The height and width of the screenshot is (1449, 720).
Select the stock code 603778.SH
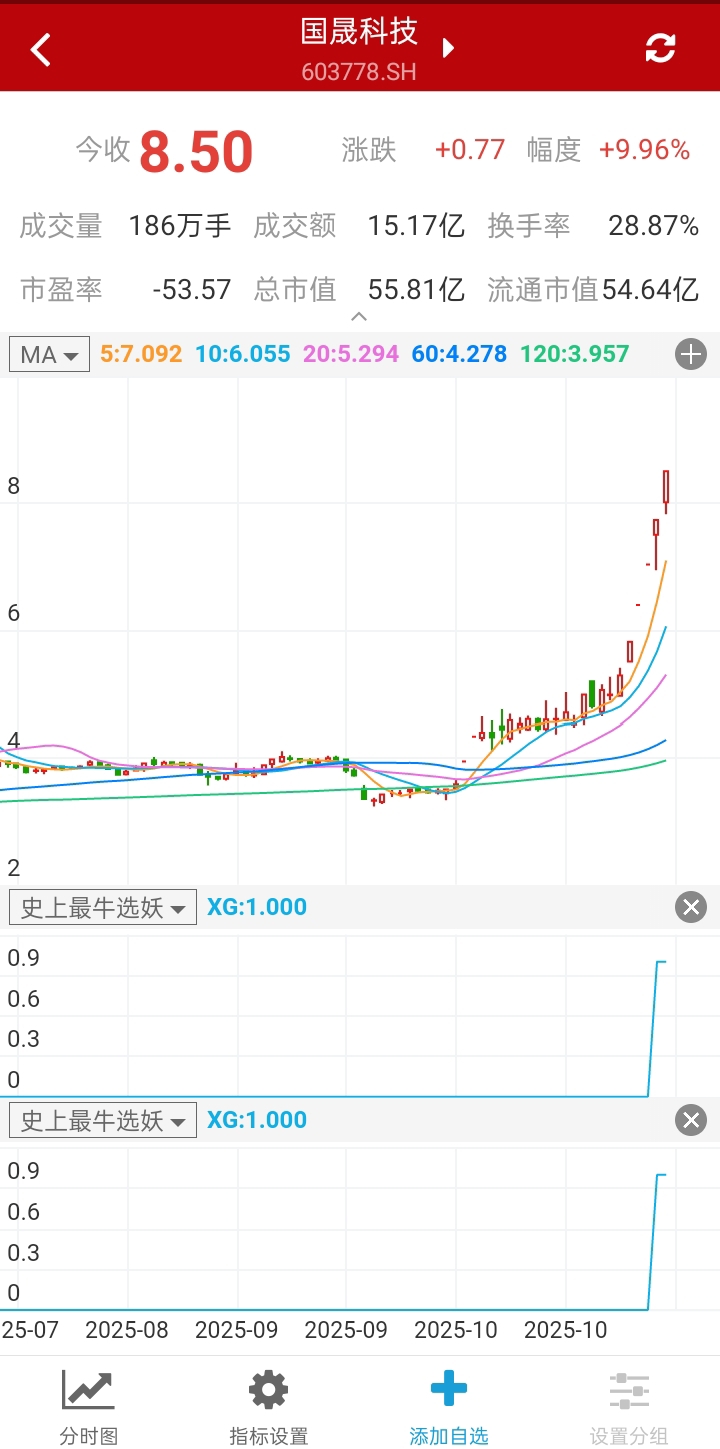359,72
